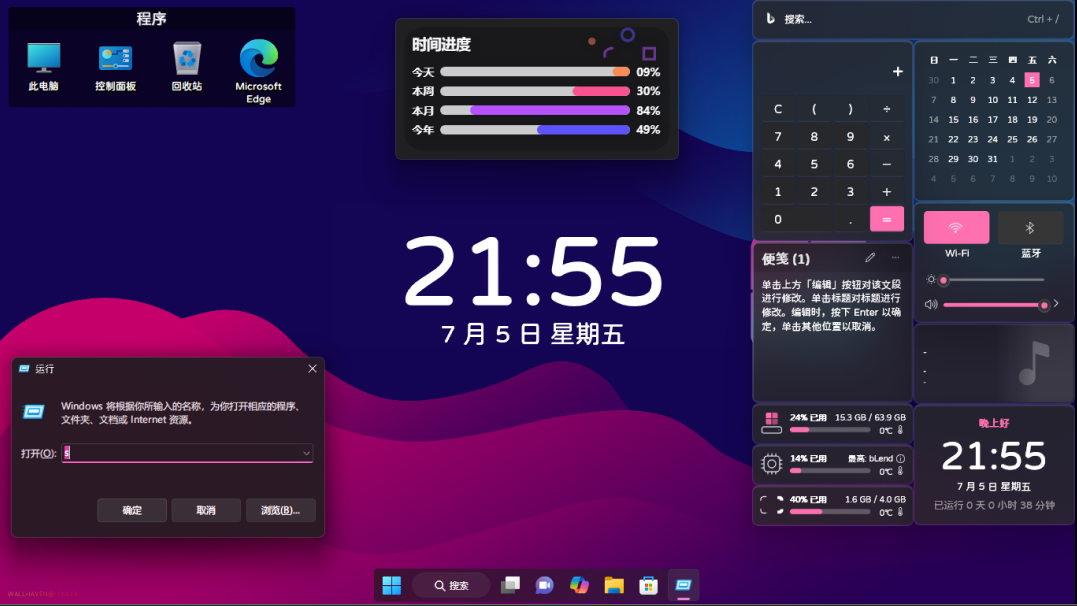This screenshot has width=1077, height=606.
Task: Click the 浏览(B)... button
Action: (280, 510)
